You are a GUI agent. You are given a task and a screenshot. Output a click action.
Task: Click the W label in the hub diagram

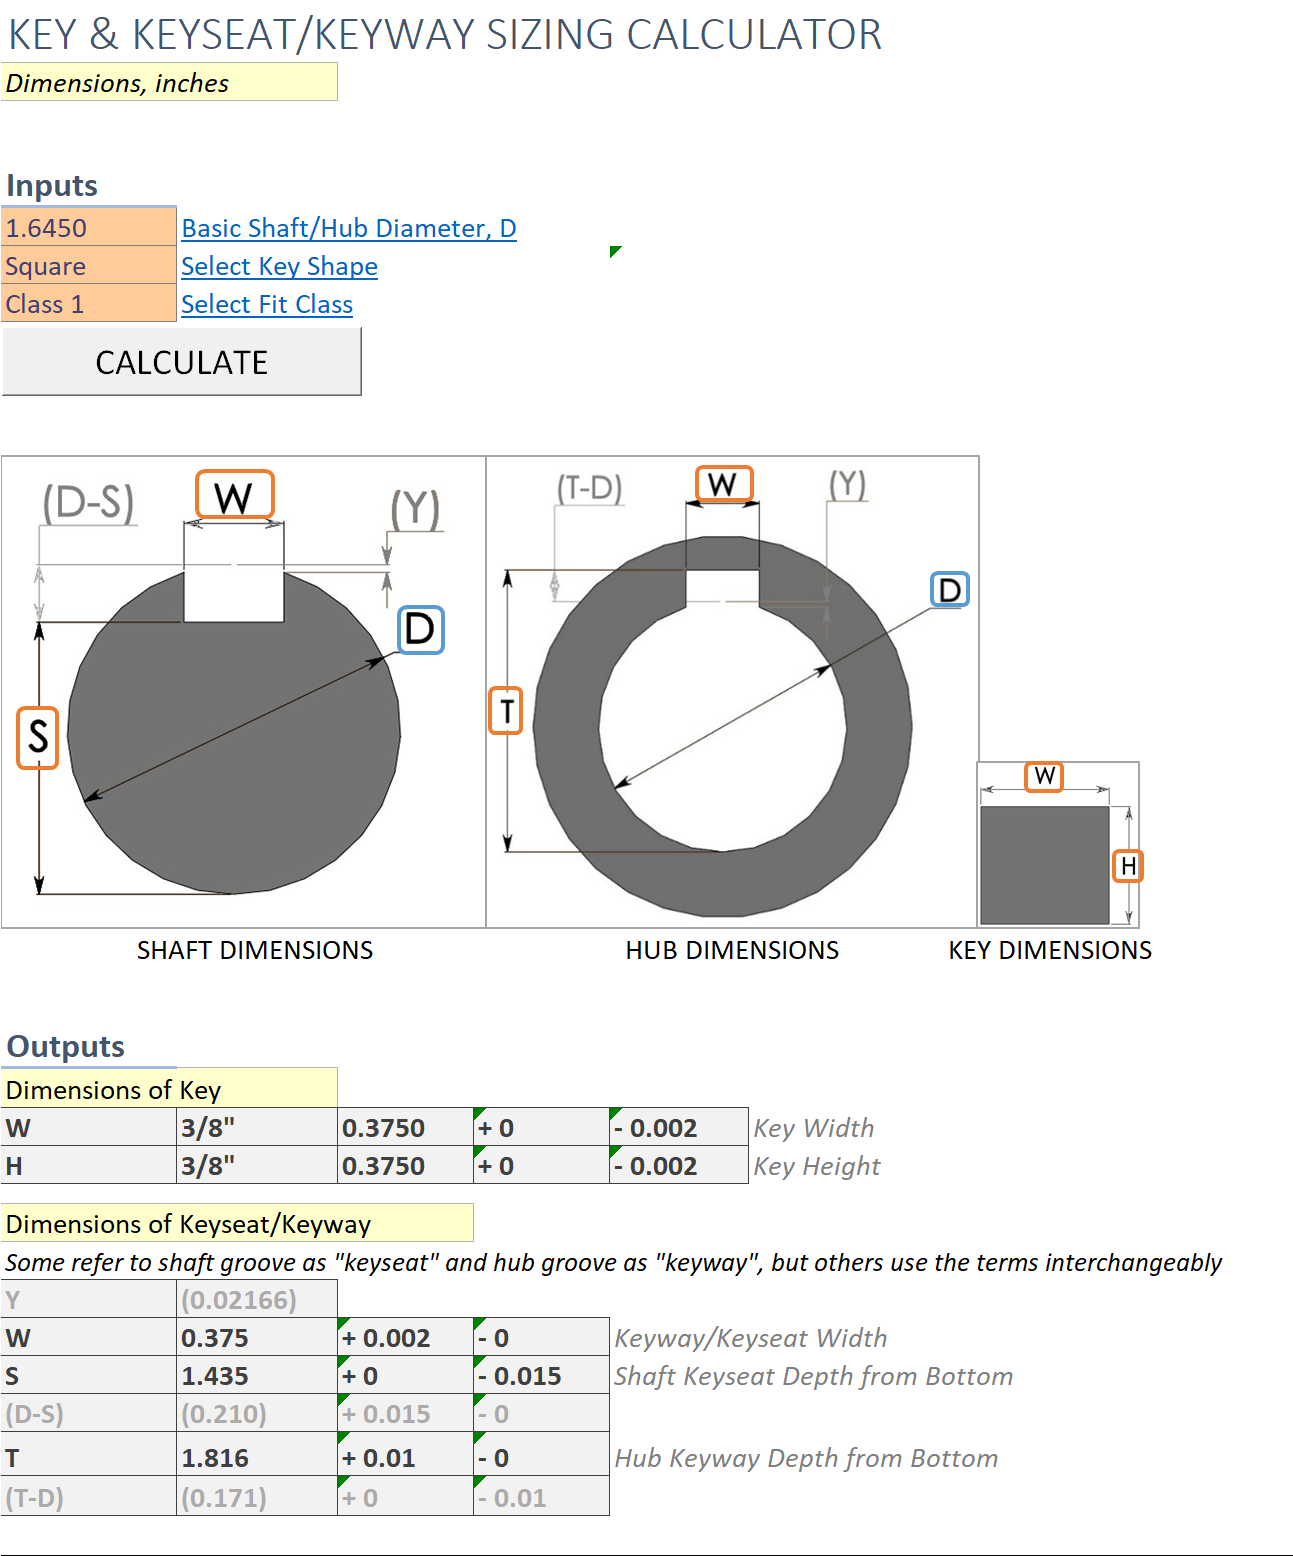tap(723, 484)
